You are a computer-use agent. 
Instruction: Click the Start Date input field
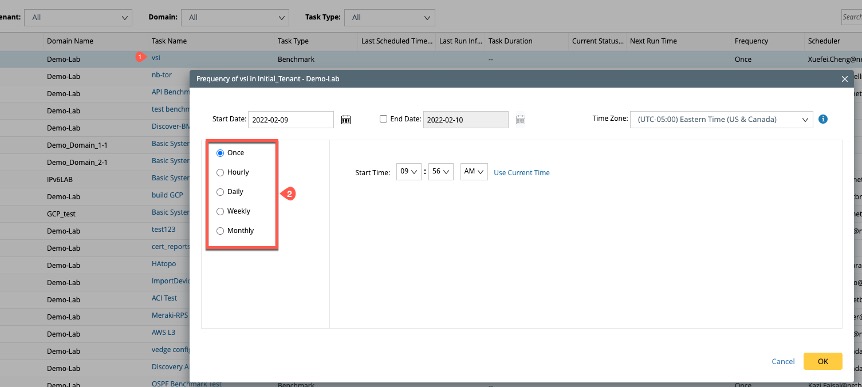click(x=291, y=119)
